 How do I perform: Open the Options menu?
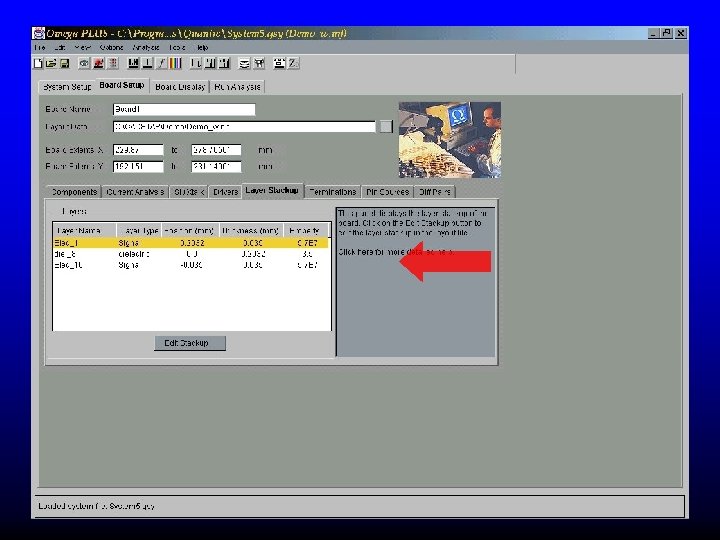pyautogui.click(x=111, y=47)
